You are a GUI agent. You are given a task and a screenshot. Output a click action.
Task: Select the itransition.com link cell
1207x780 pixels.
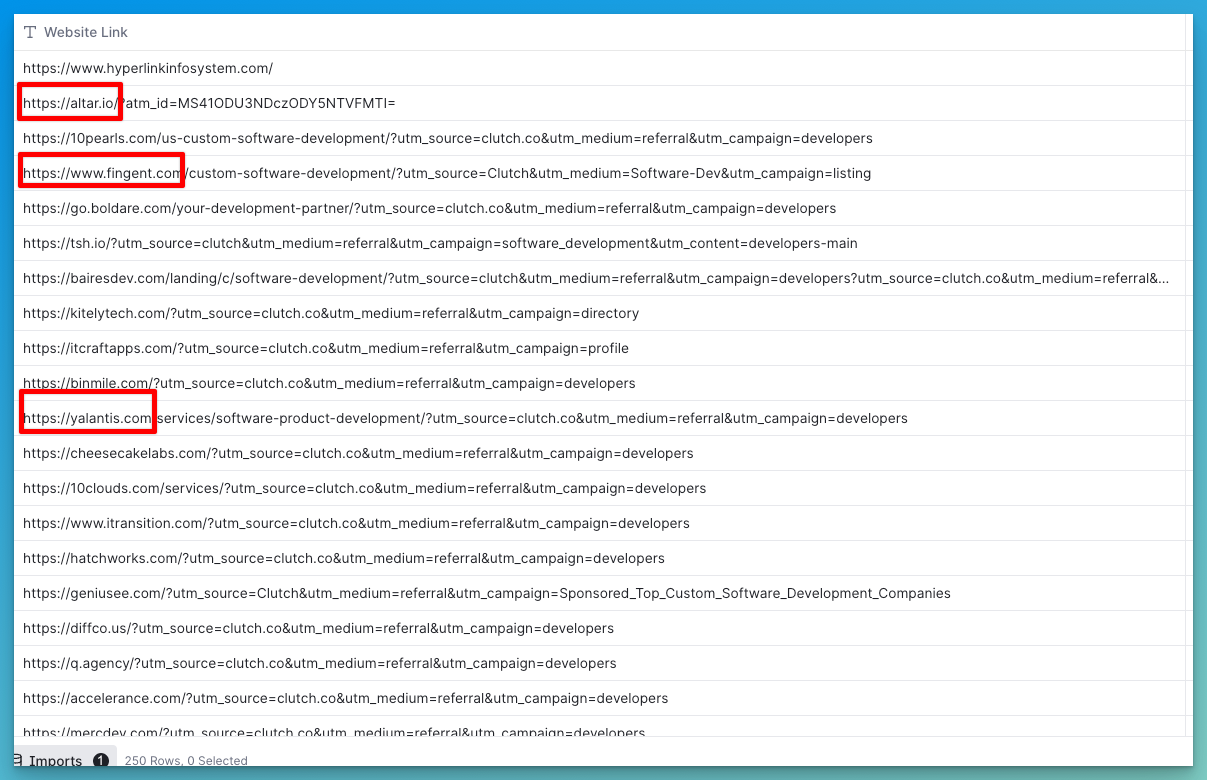(599, 523)
